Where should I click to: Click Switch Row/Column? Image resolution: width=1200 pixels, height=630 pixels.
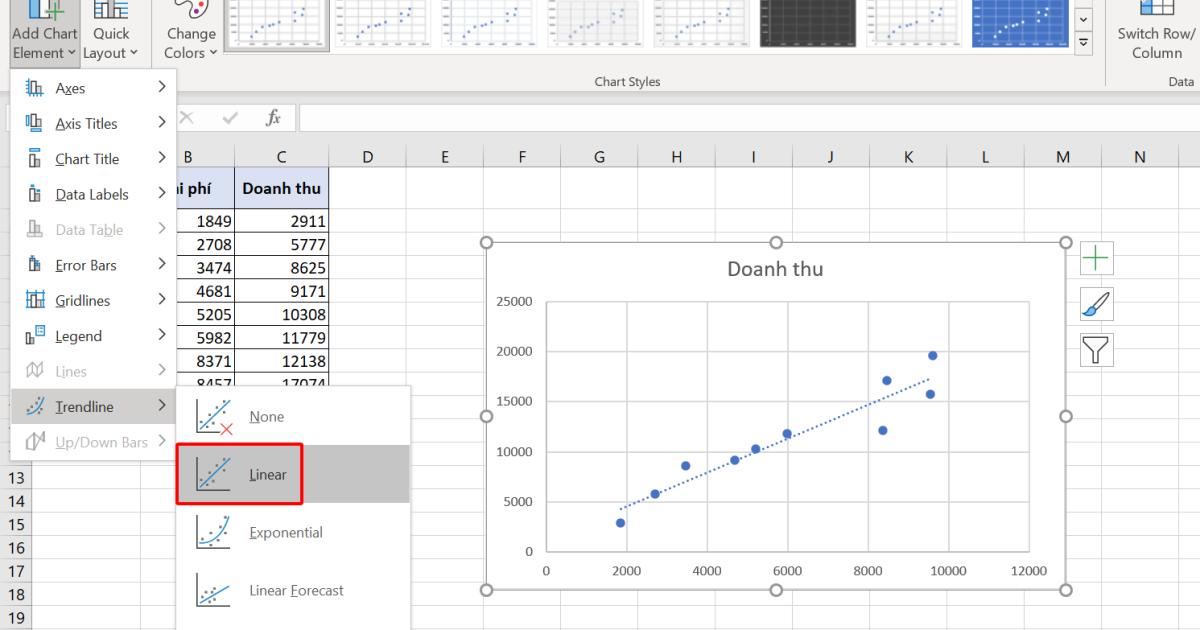click(x=1155, y=30)
